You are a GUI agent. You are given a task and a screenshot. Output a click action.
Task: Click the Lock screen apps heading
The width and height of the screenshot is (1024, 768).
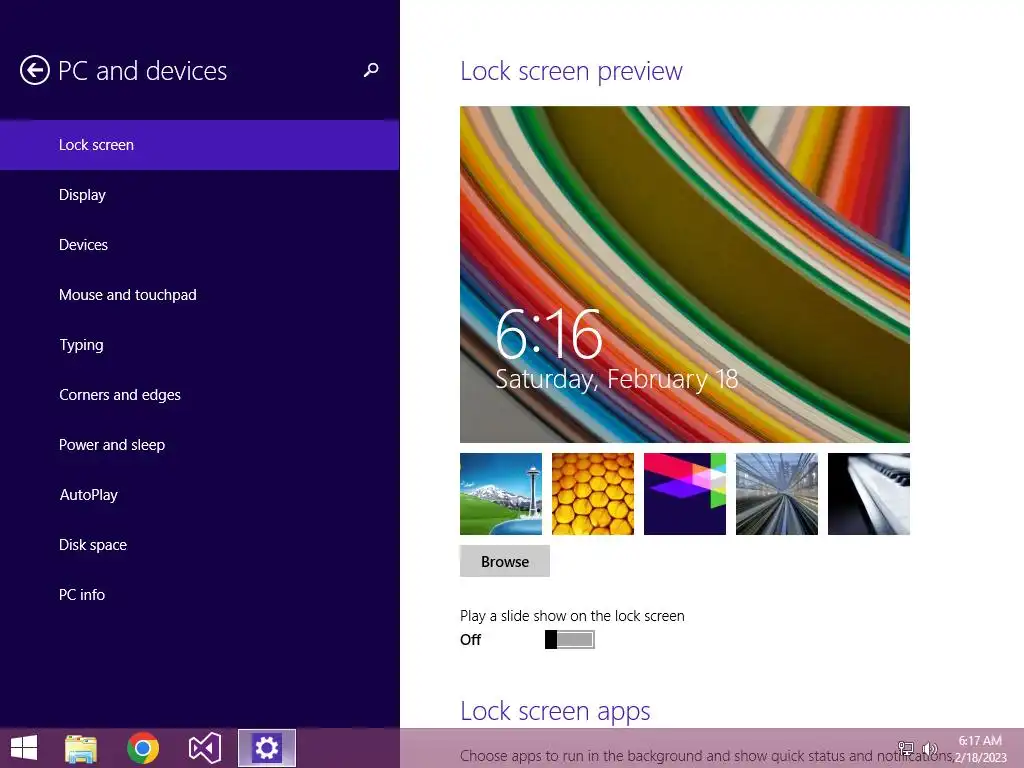coord(555,711)
